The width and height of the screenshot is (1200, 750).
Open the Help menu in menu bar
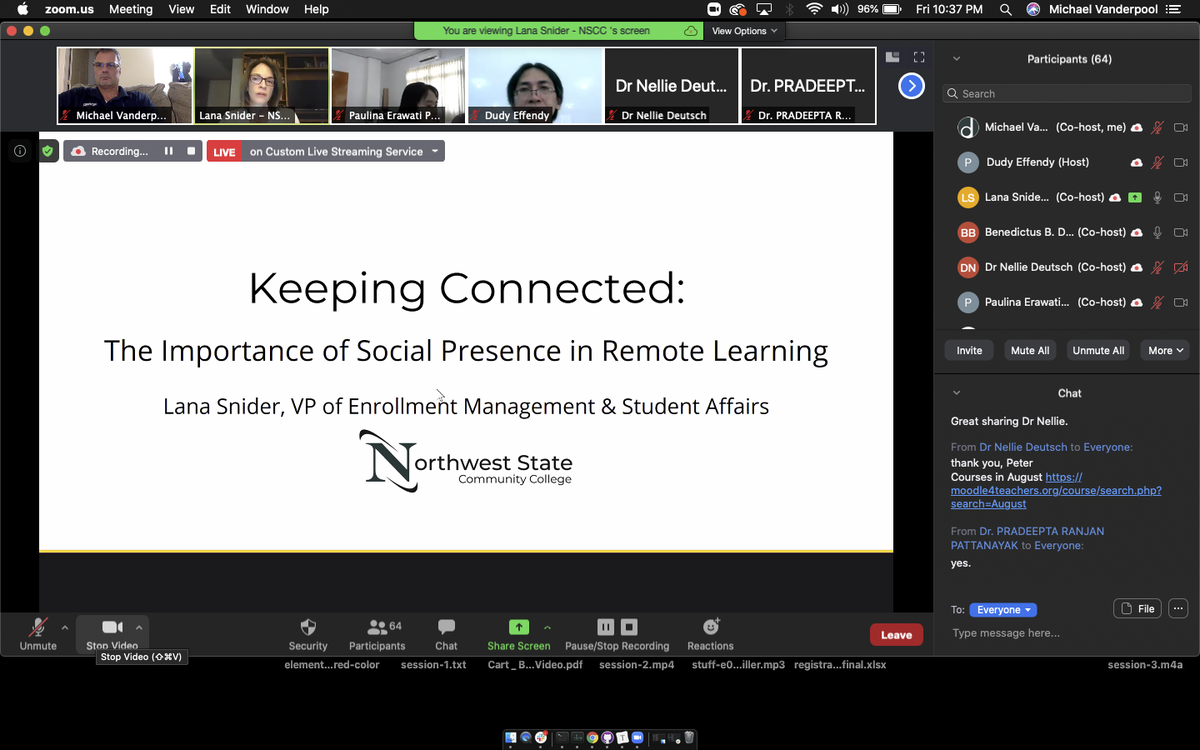coord(316,9)
